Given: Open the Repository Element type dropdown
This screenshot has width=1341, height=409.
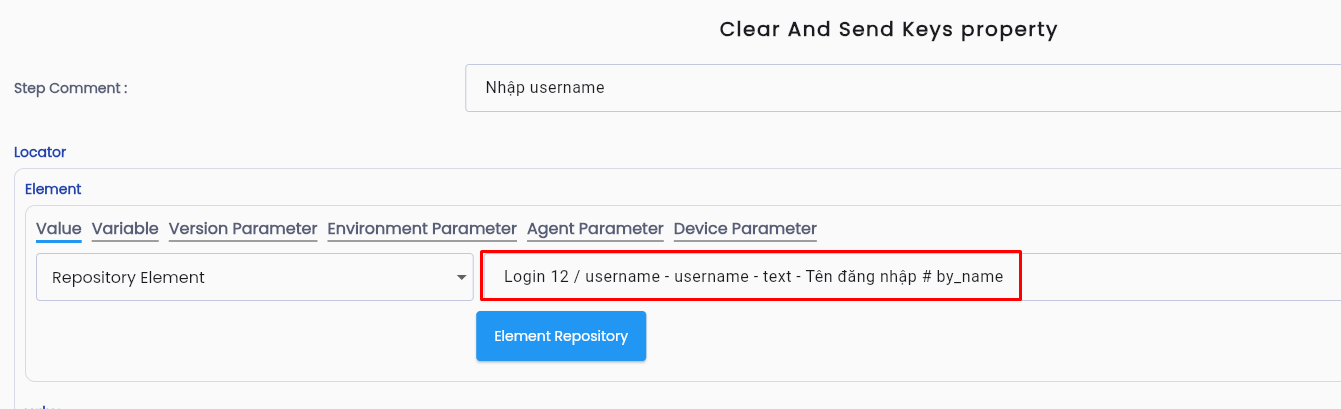Looking at the screenshot, I should pos(255,277).
